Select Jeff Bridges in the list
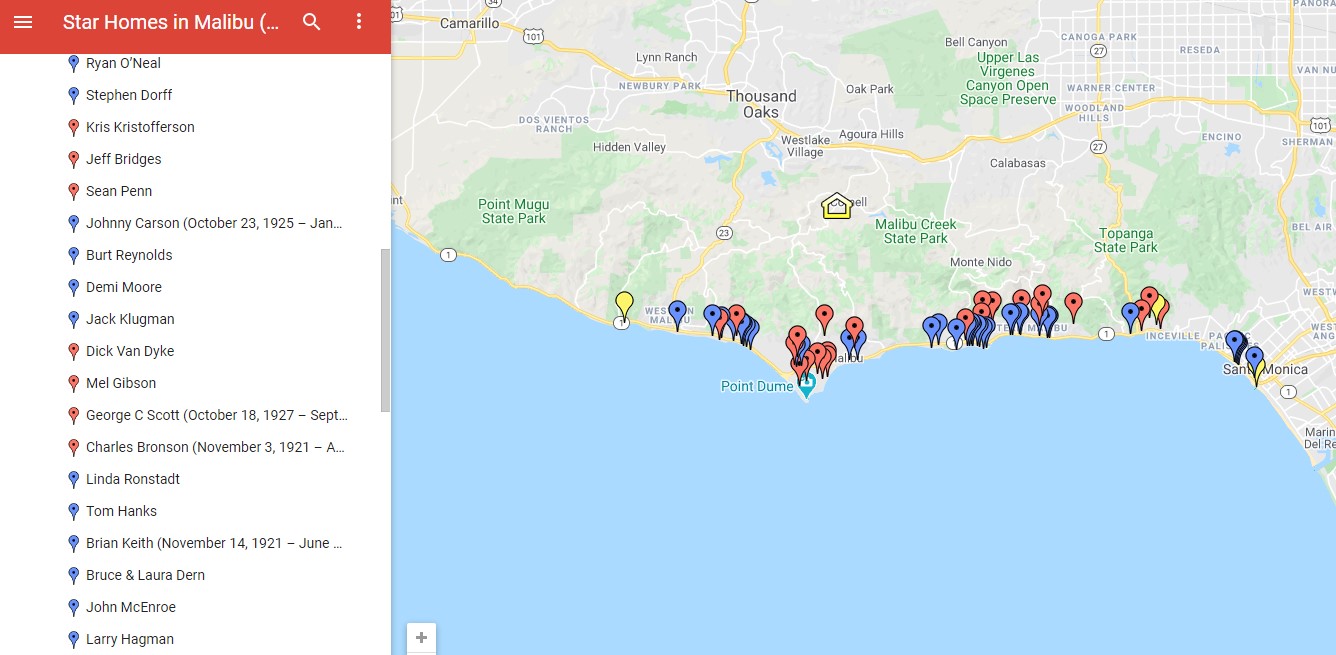1336x655 pixels. 123,159
